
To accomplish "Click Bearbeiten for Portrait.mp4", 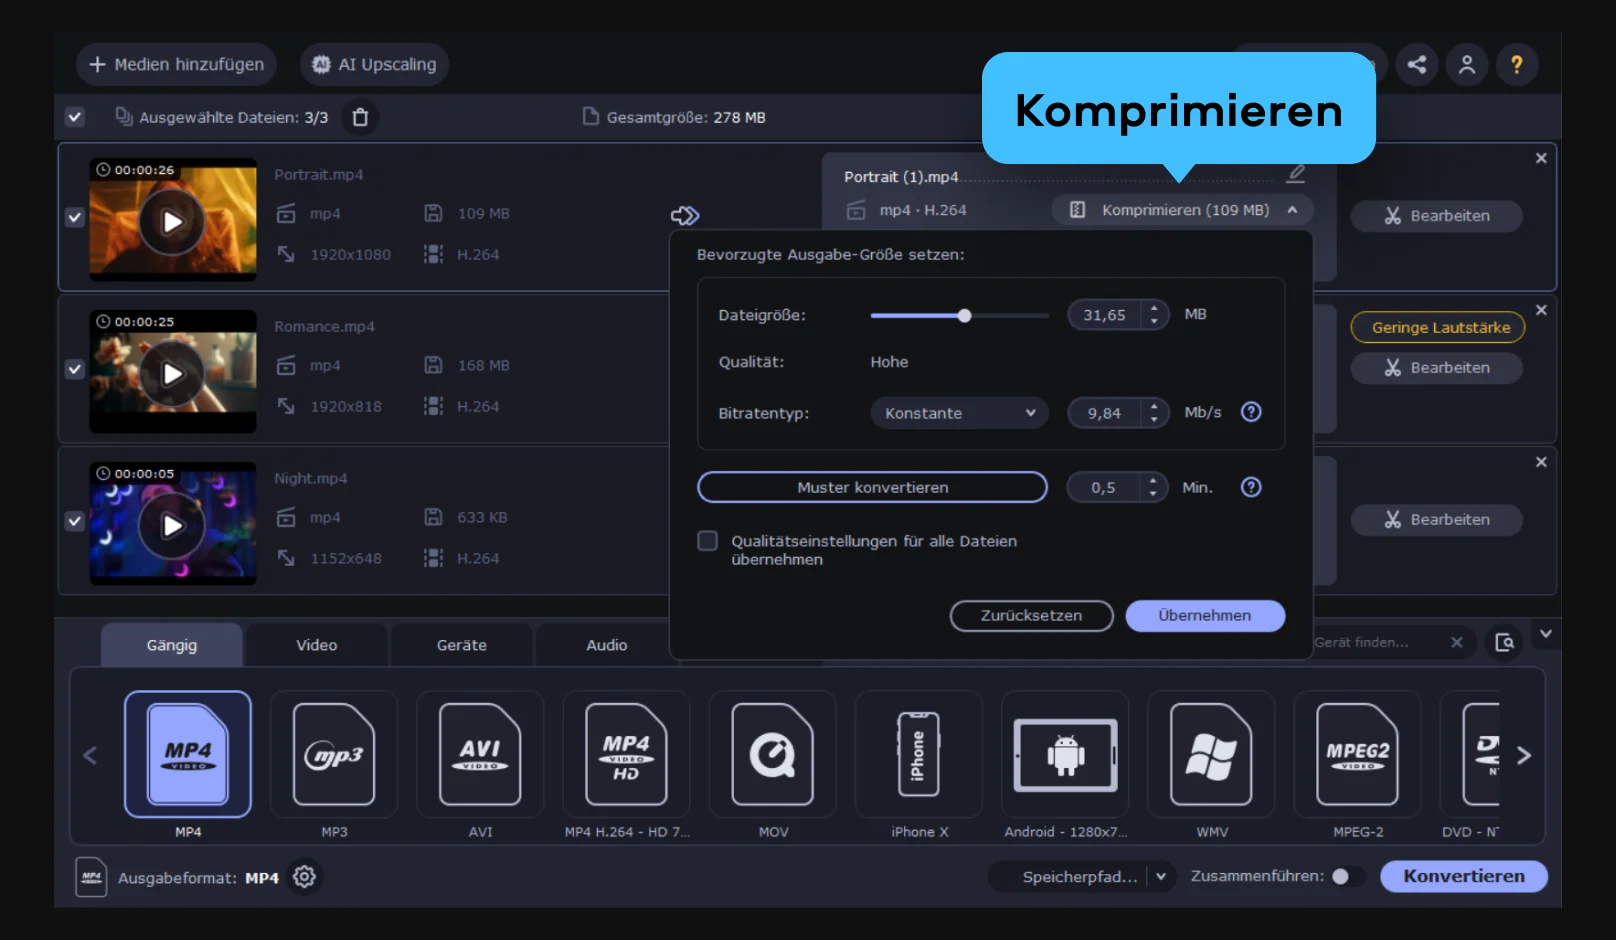I will click(x=1437, y=216).
